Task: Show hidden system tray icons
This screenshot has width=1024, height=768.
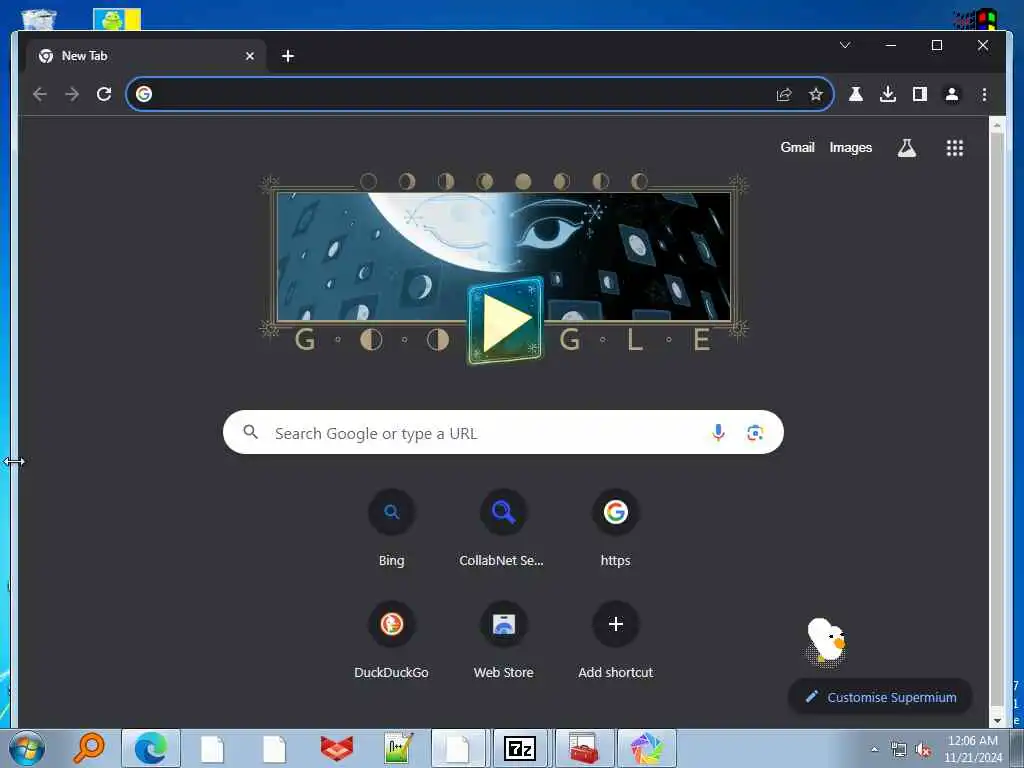Action: point(874,749)
